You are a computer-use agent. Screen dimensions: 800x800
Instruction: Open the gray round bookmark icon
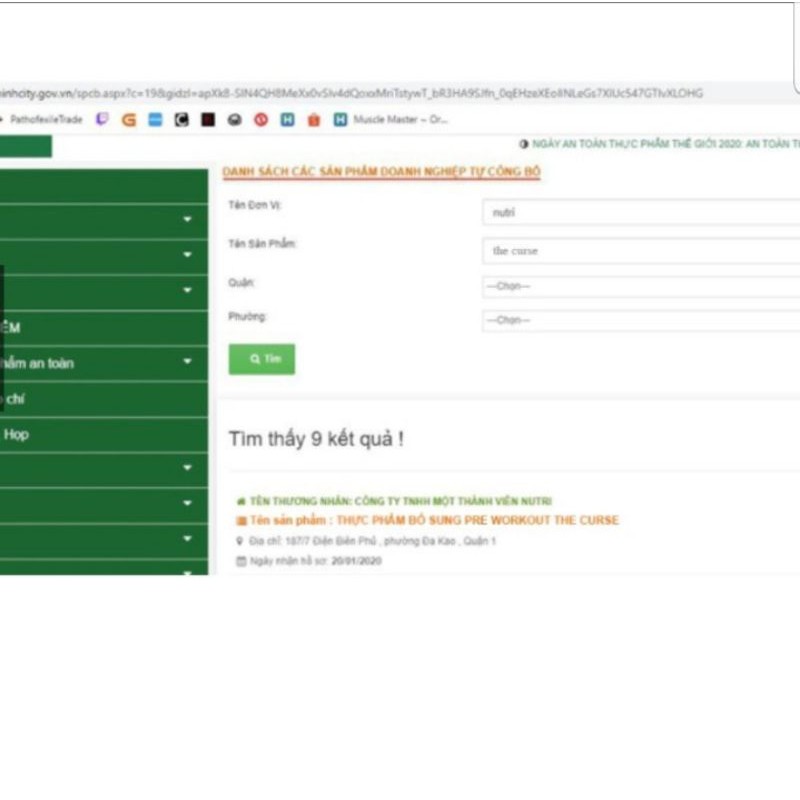pos(235,120)
